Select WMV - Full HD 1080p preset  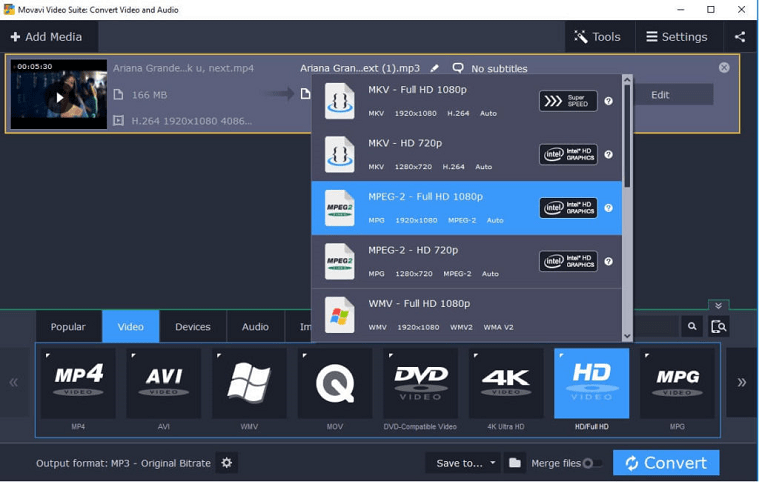click(x=467, y=315)
